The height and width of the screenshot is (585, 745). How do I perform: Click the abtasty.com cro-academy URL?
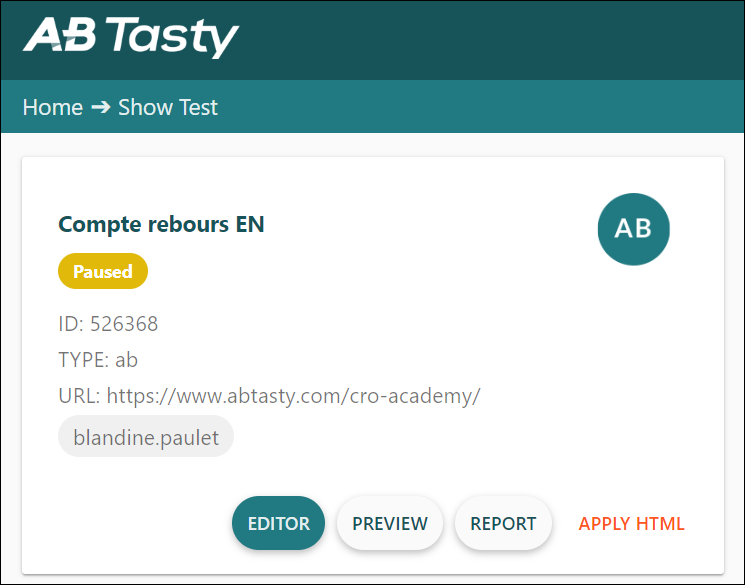click(x=294, y=396)
